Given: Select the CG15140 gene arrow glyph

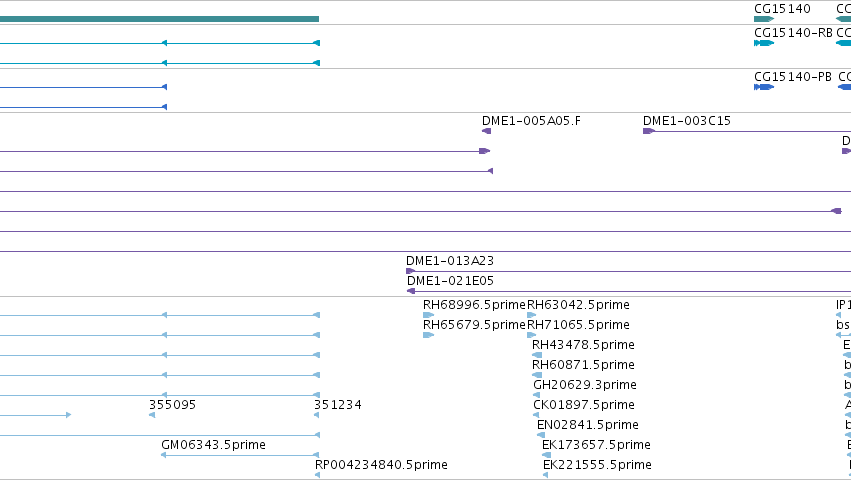Looking at the screenshot, I should [x=764, y=19].
